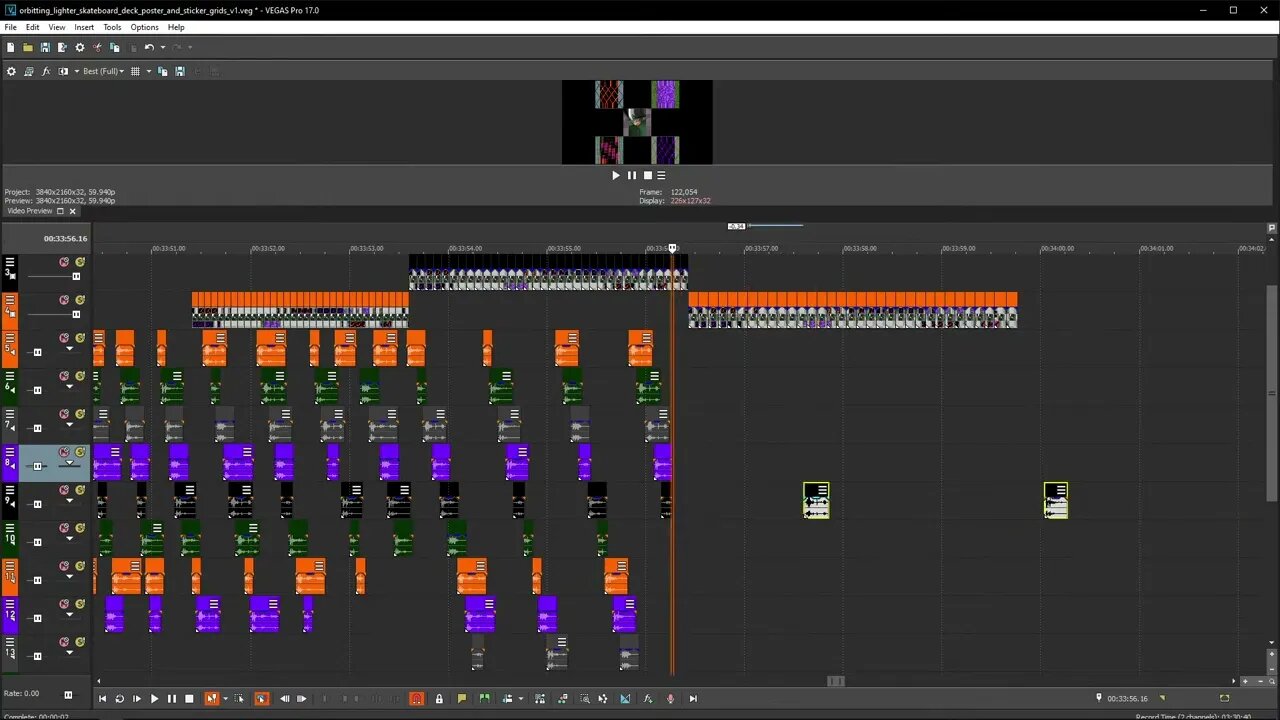Play the video in the preview window
The height and width of the screenshot is (720, 1280).
616,175
